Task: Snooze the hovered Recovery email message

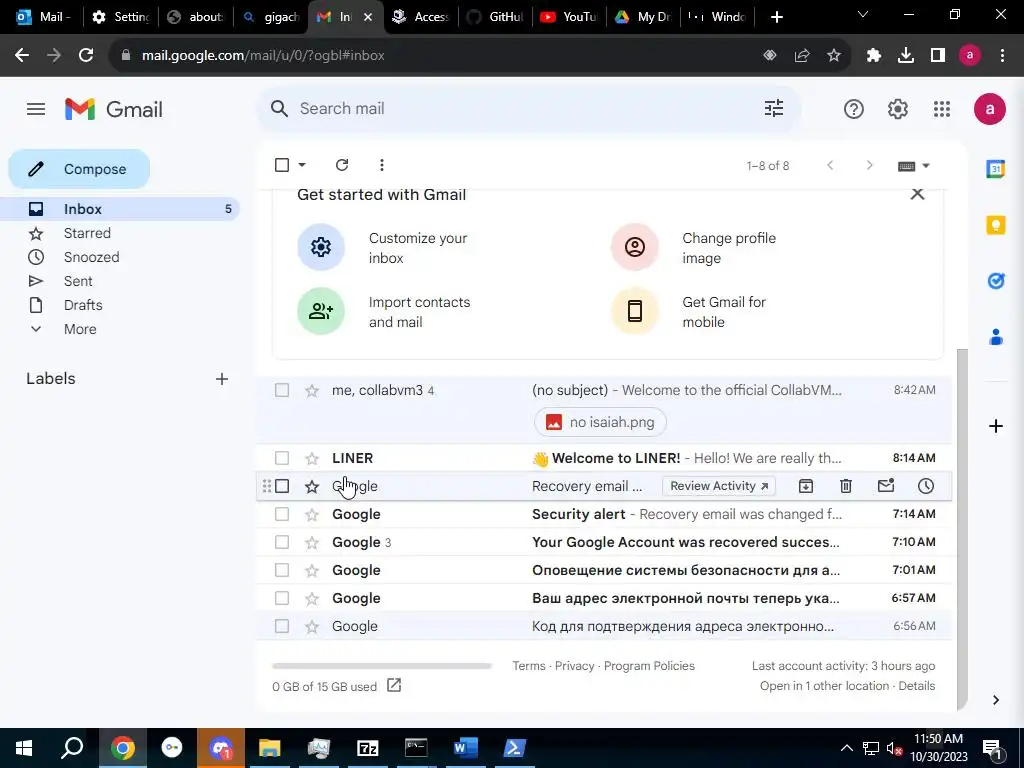Action: (926, 486)
